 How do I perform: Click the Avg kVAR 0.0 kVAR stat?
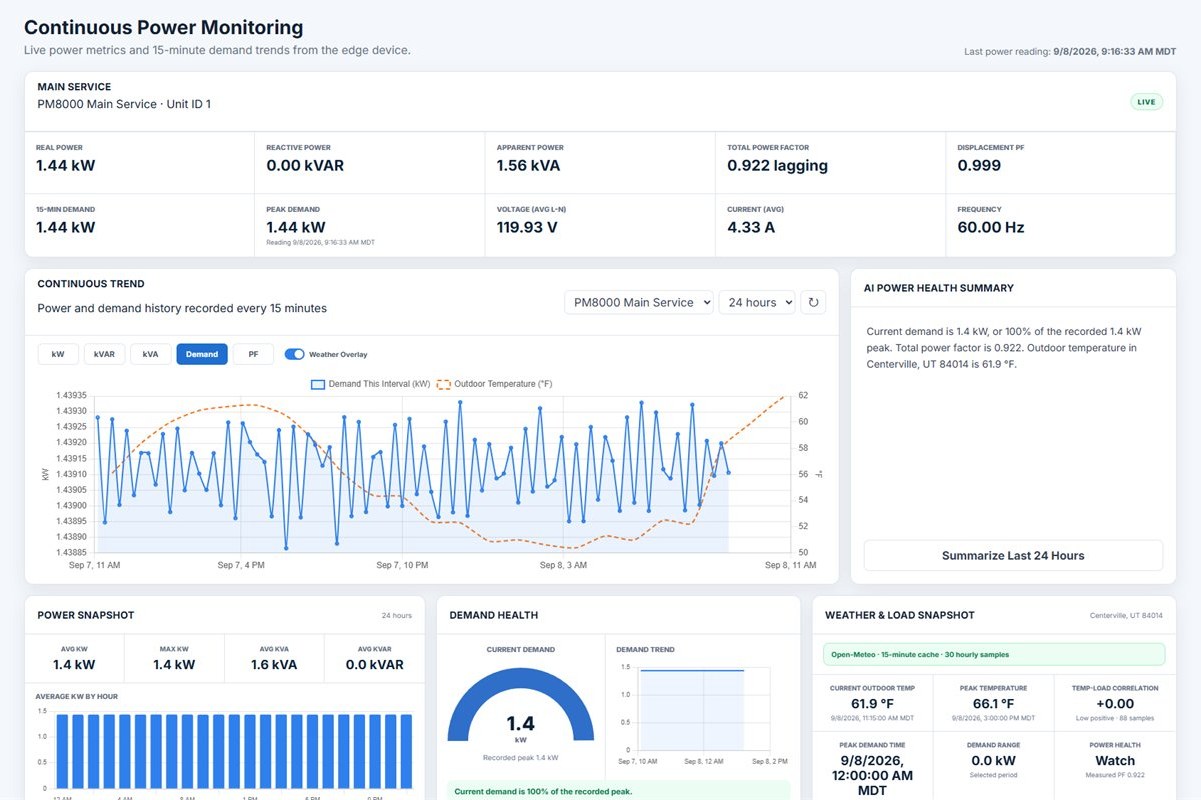coord(374,664)
